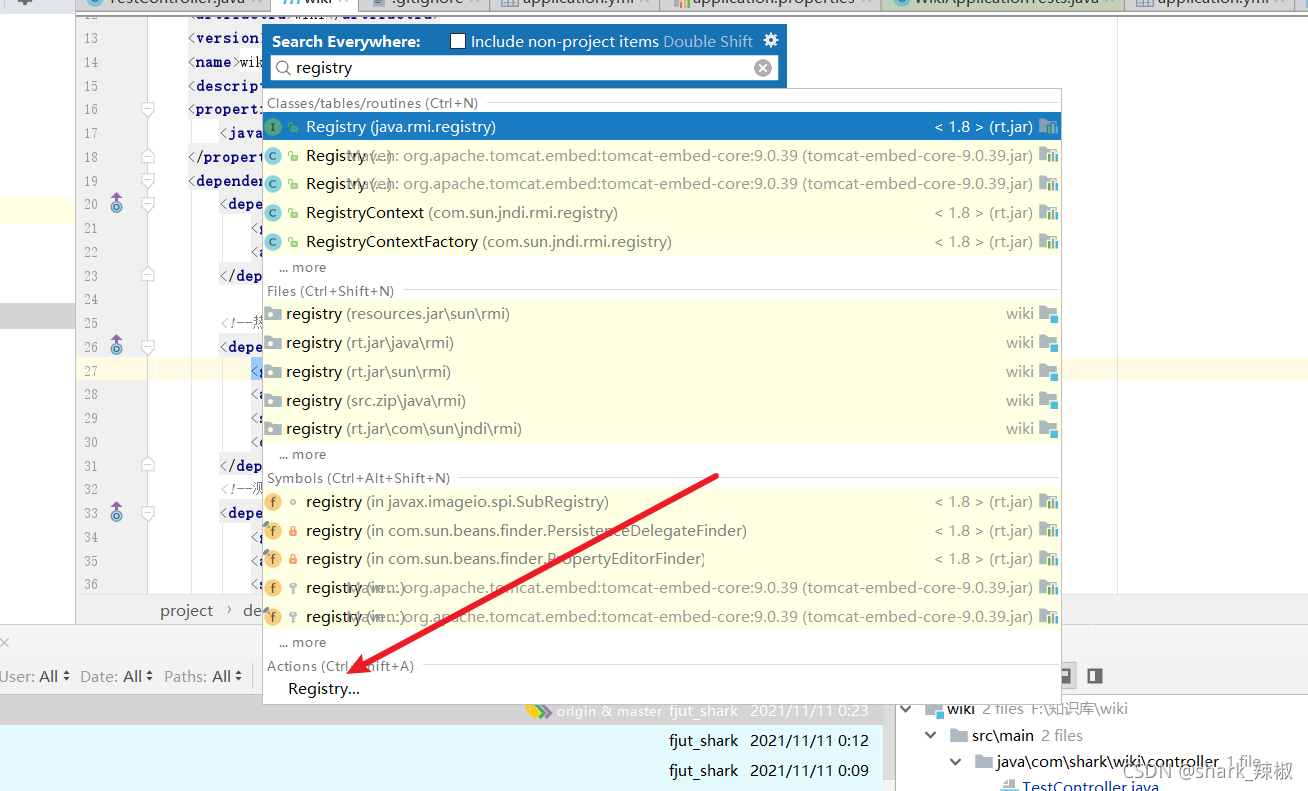1308x791 pixels.
Task: Switch to .gitignore editor tab
Action: point(425,3)
